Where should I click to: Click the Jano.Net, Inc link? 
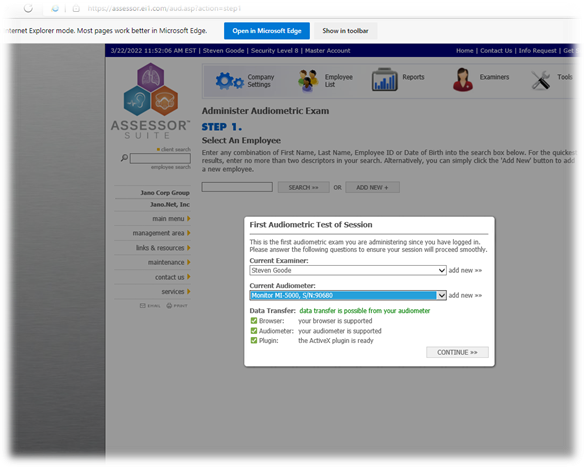[x=170, y=204]
